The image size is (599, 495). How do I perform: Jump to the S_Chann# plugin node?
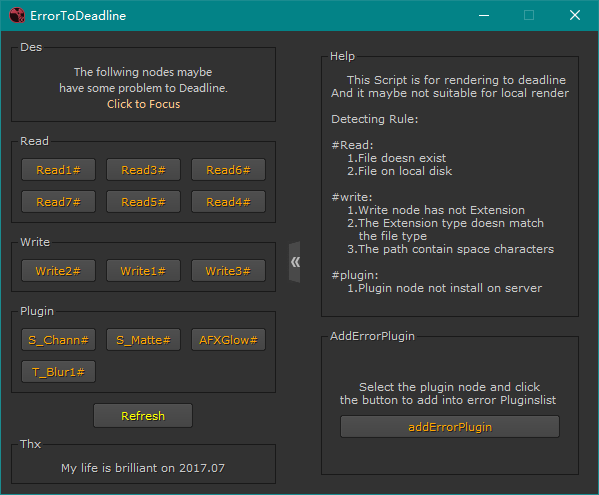point(58,340)
